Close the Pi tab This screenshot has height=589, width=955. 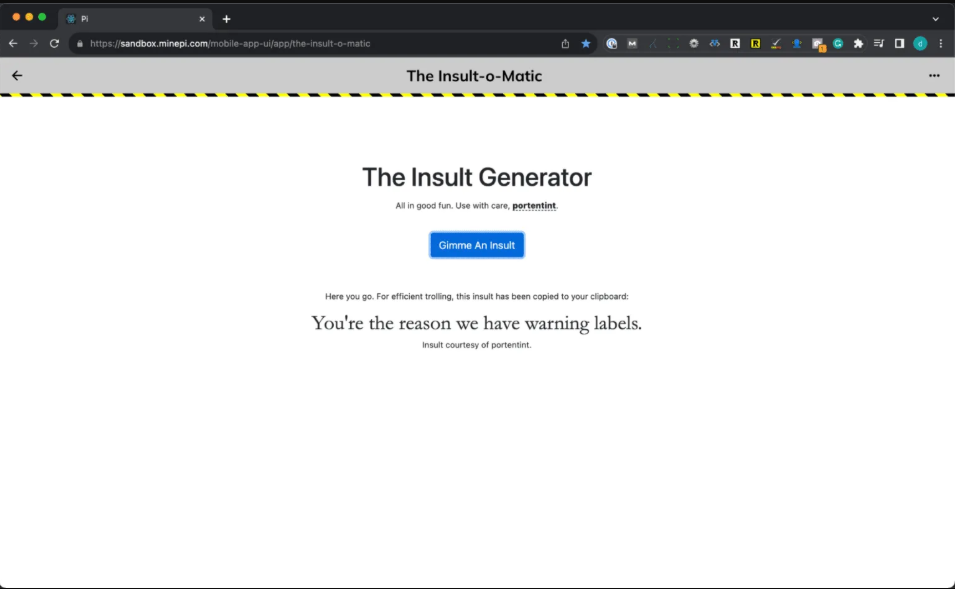202,19
